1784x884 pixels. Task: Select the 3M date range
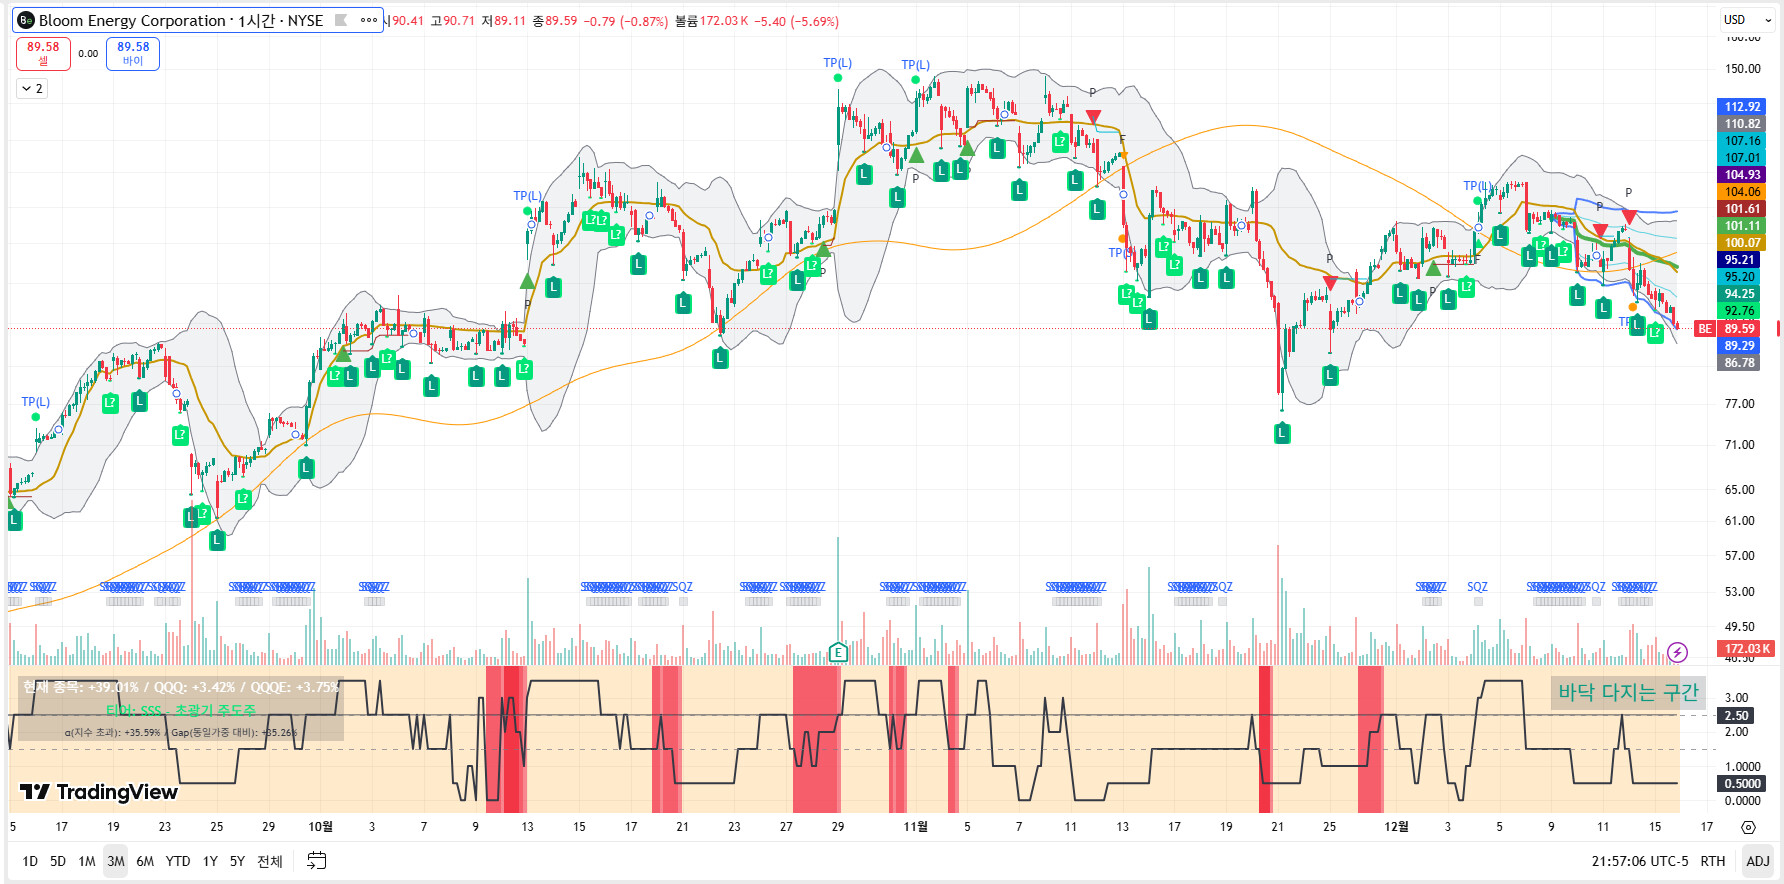point(116,861)
